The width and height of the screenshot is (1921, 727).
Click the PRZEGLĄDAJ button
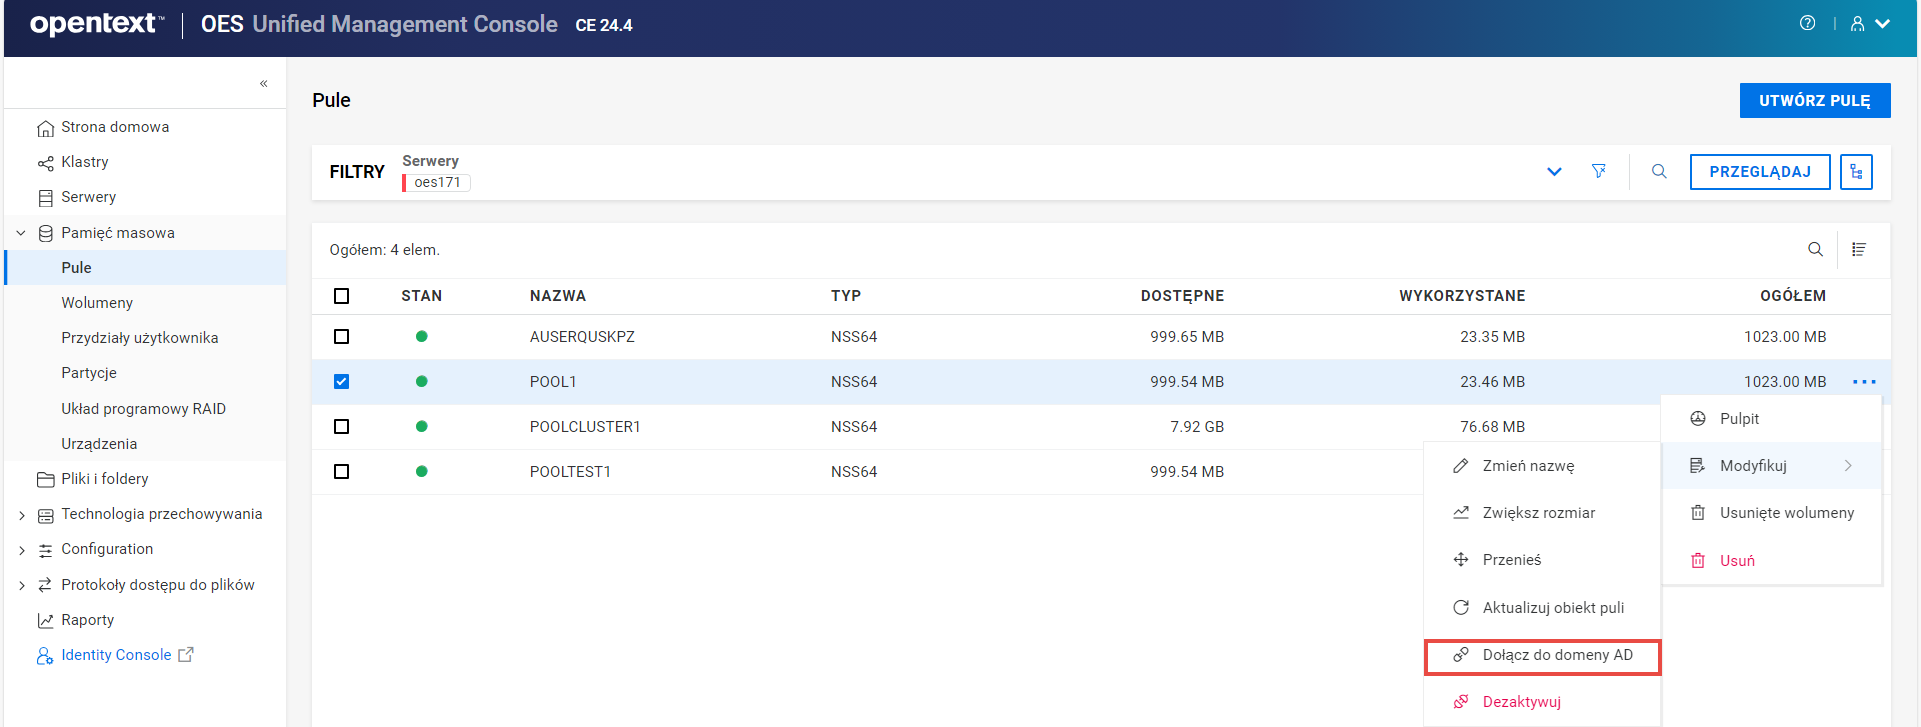(1760, 172)
